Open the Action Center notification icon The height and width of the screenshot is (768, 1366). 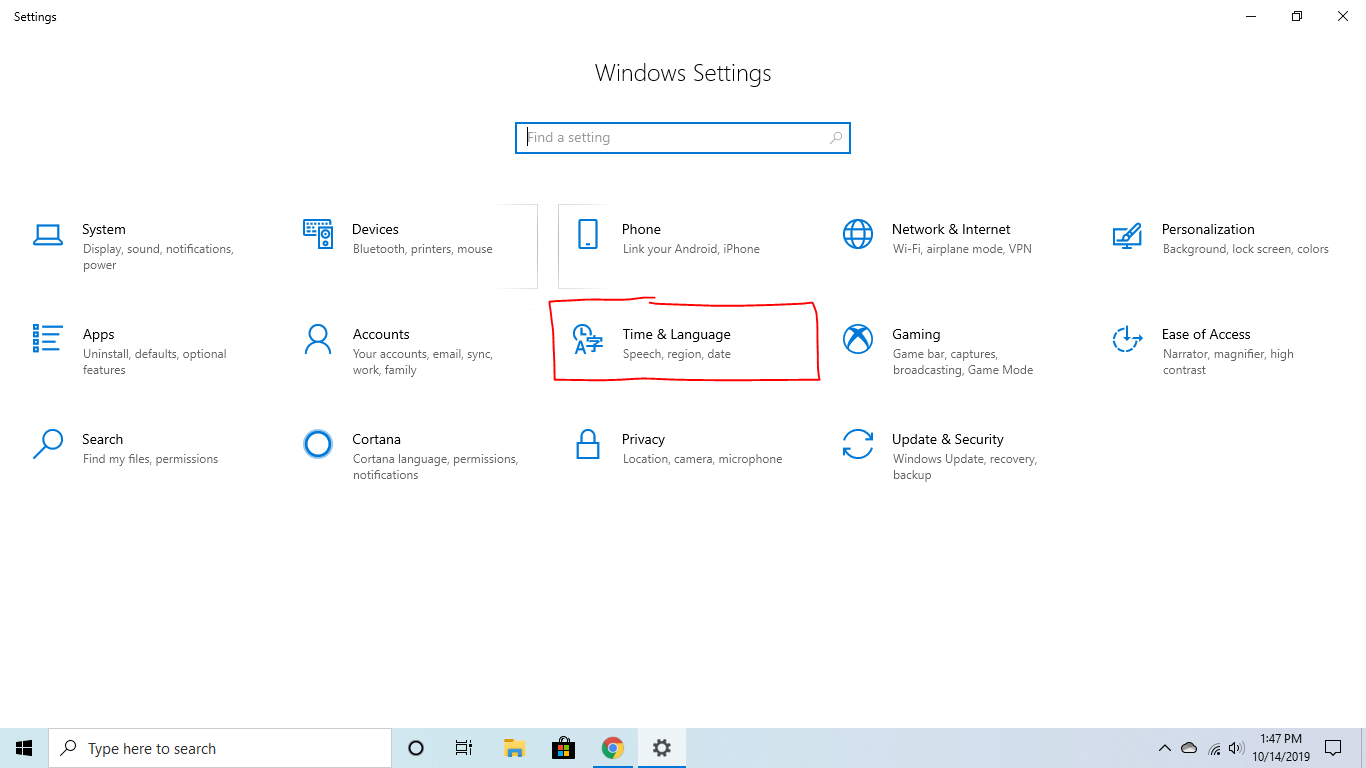pyautogui.click(x=1332, y=748)
